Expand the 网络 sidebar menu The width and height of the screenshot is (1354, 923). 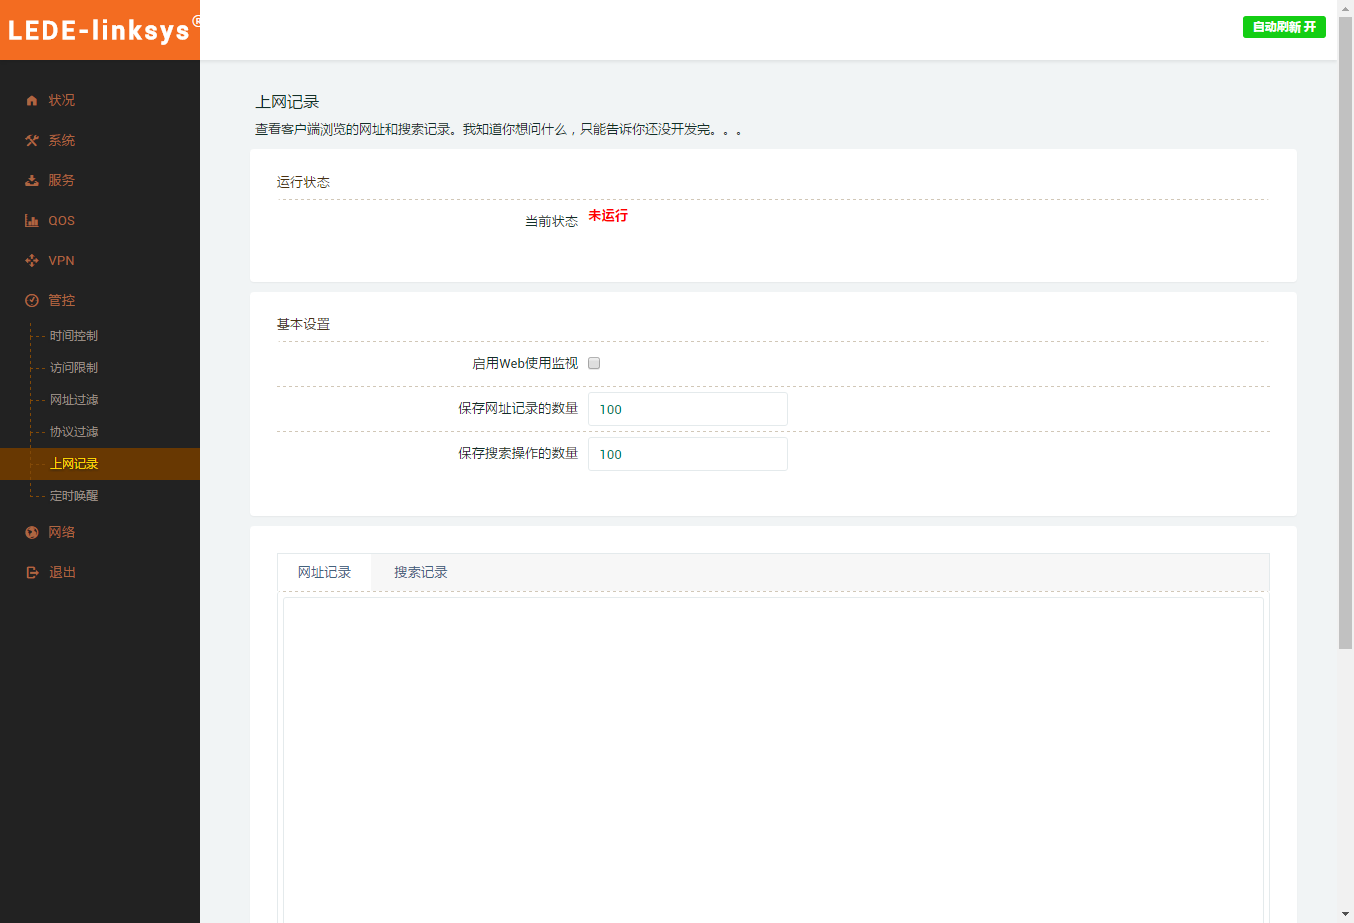click(x=62, y=533)
